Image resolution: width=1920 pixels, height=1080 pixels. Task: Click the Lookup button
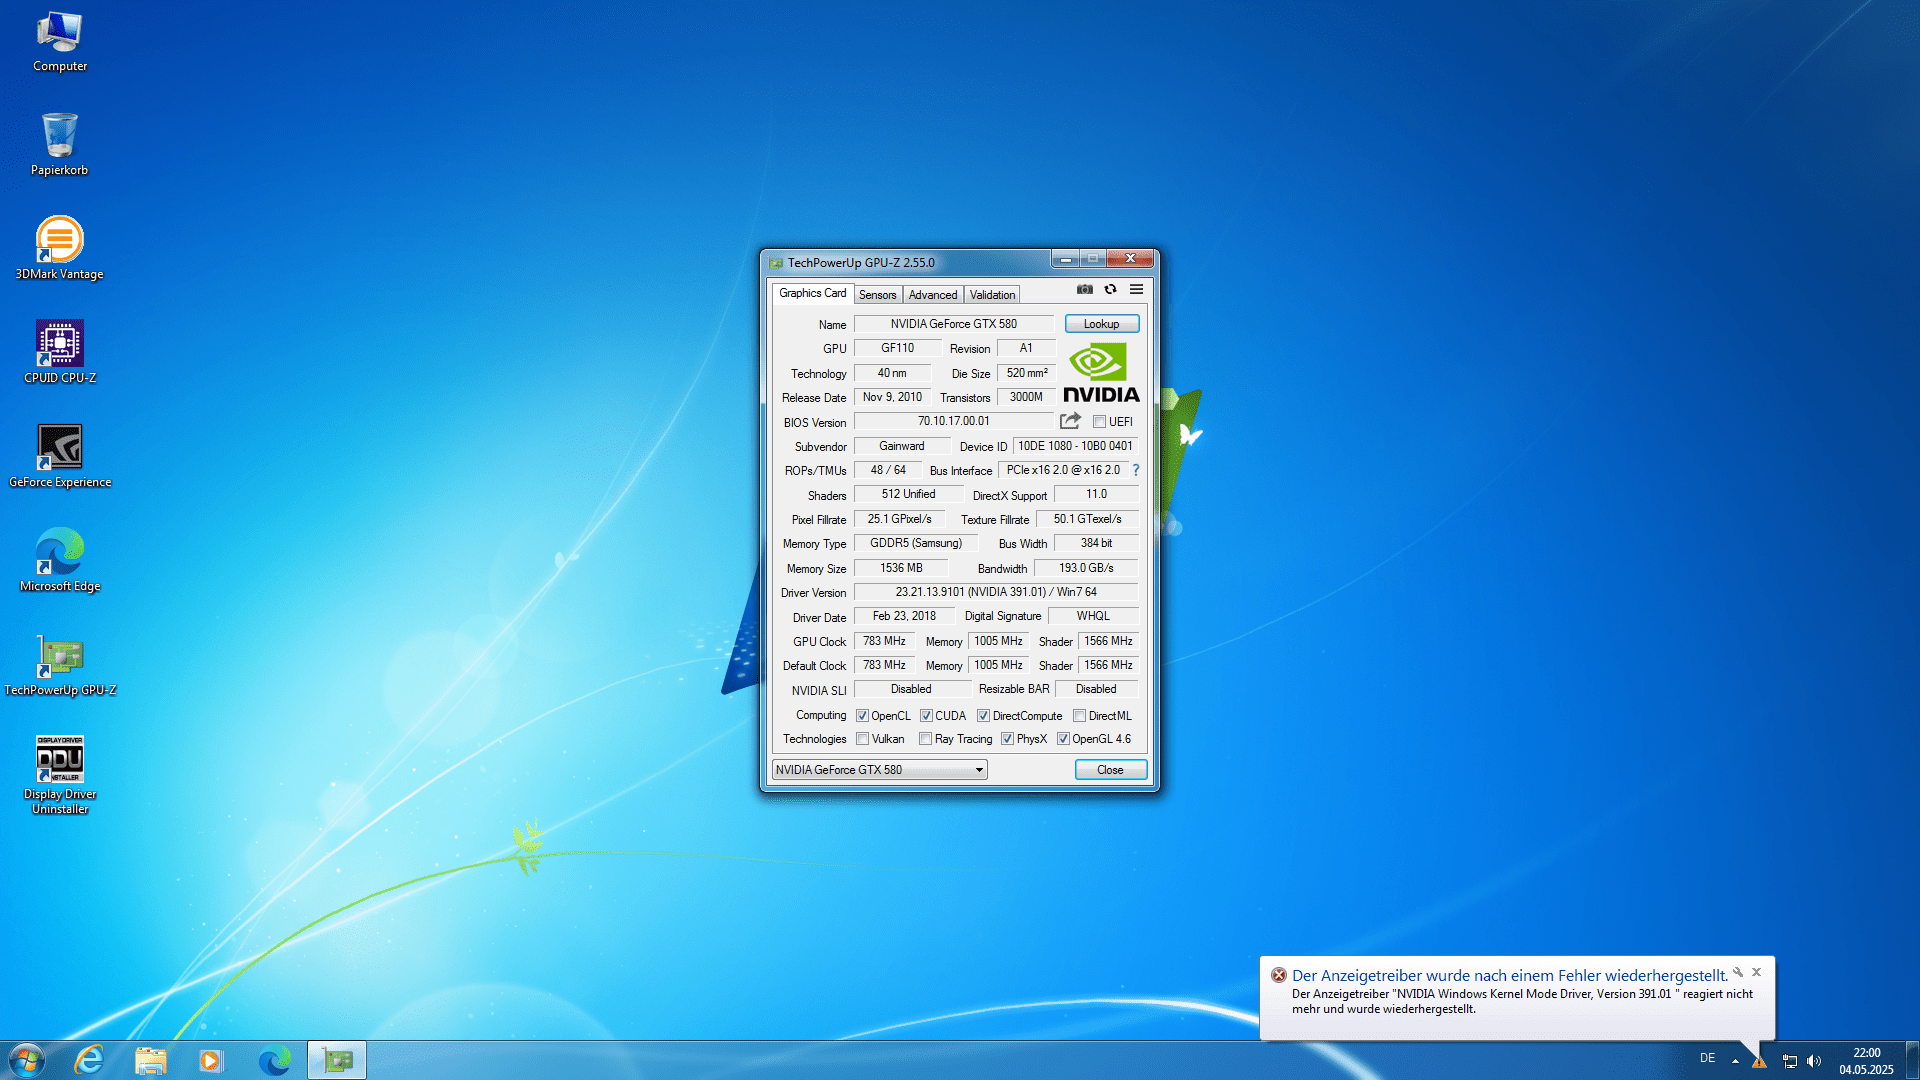click(1101, 324)
